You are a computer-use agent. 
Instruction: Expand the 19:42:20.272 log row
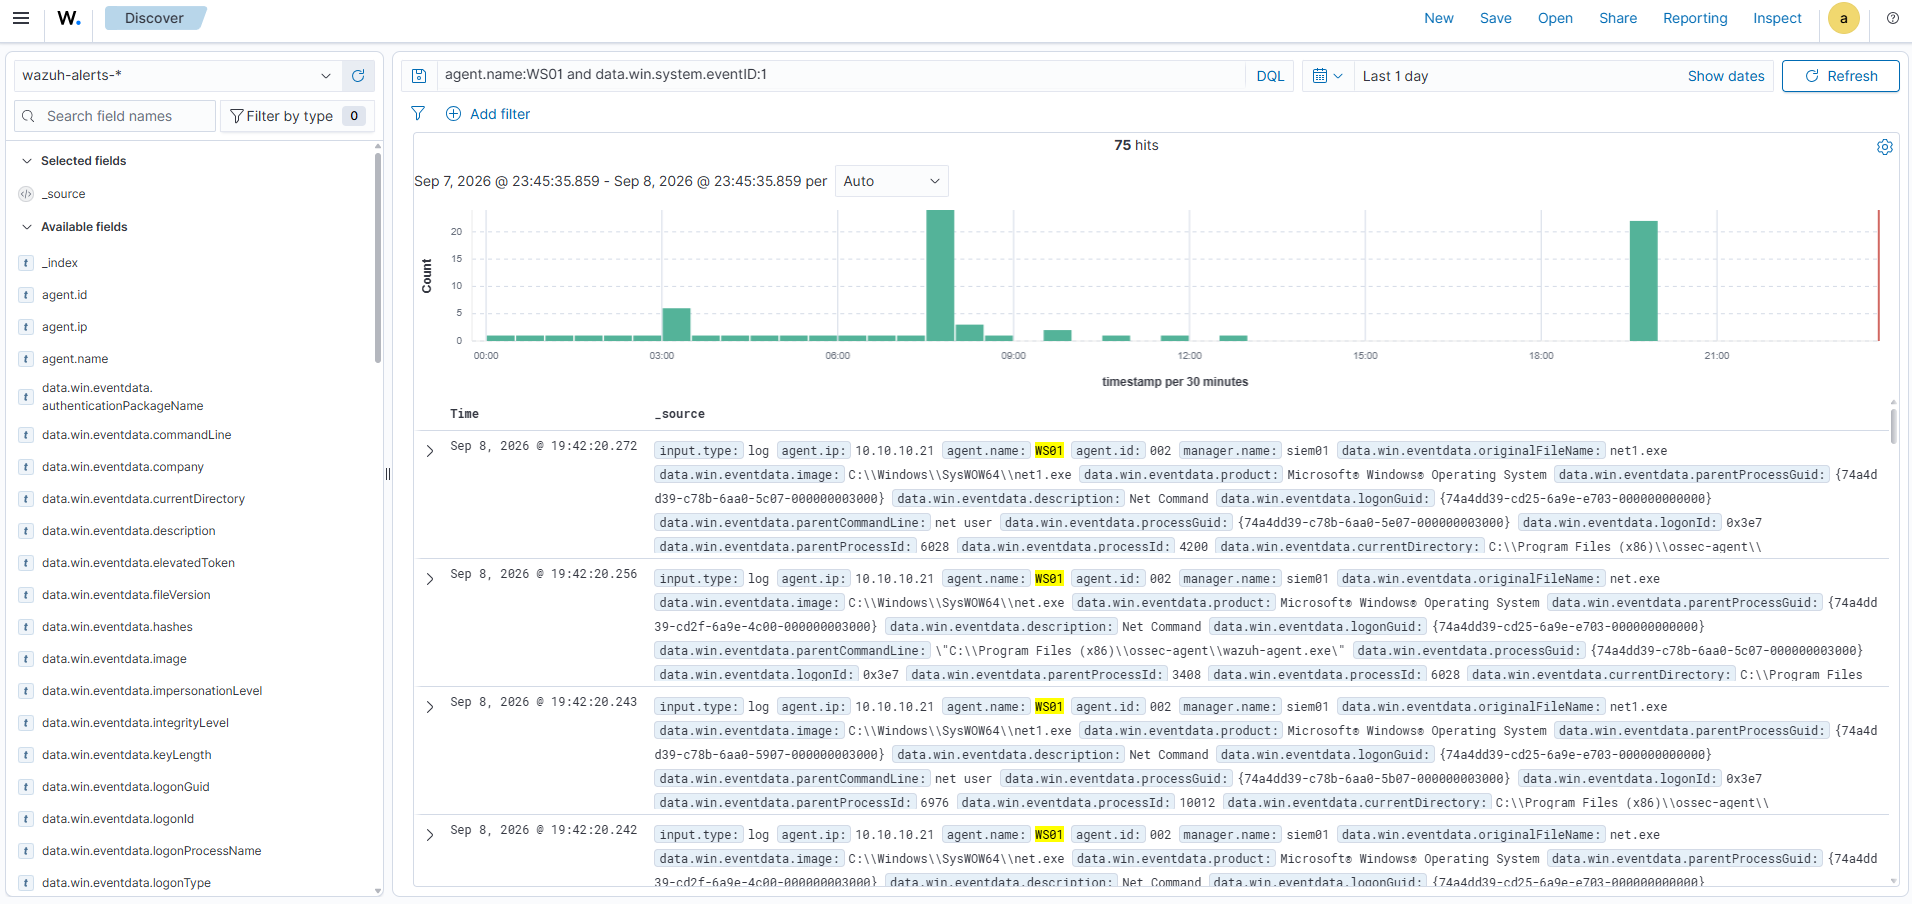(430, 451)
